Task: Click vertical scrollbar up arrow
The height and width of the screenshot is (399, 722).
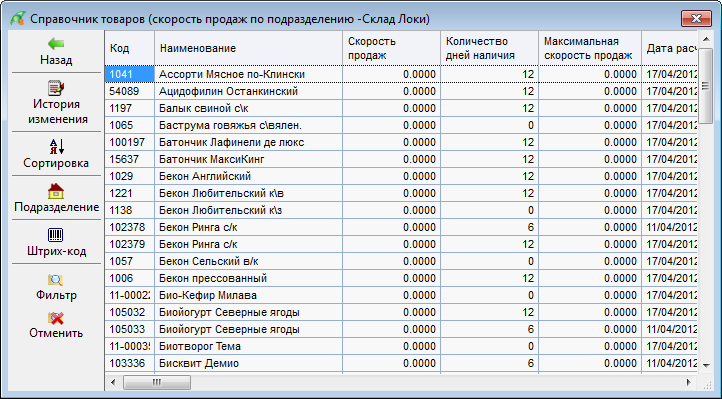Action: tap(706, 39)
